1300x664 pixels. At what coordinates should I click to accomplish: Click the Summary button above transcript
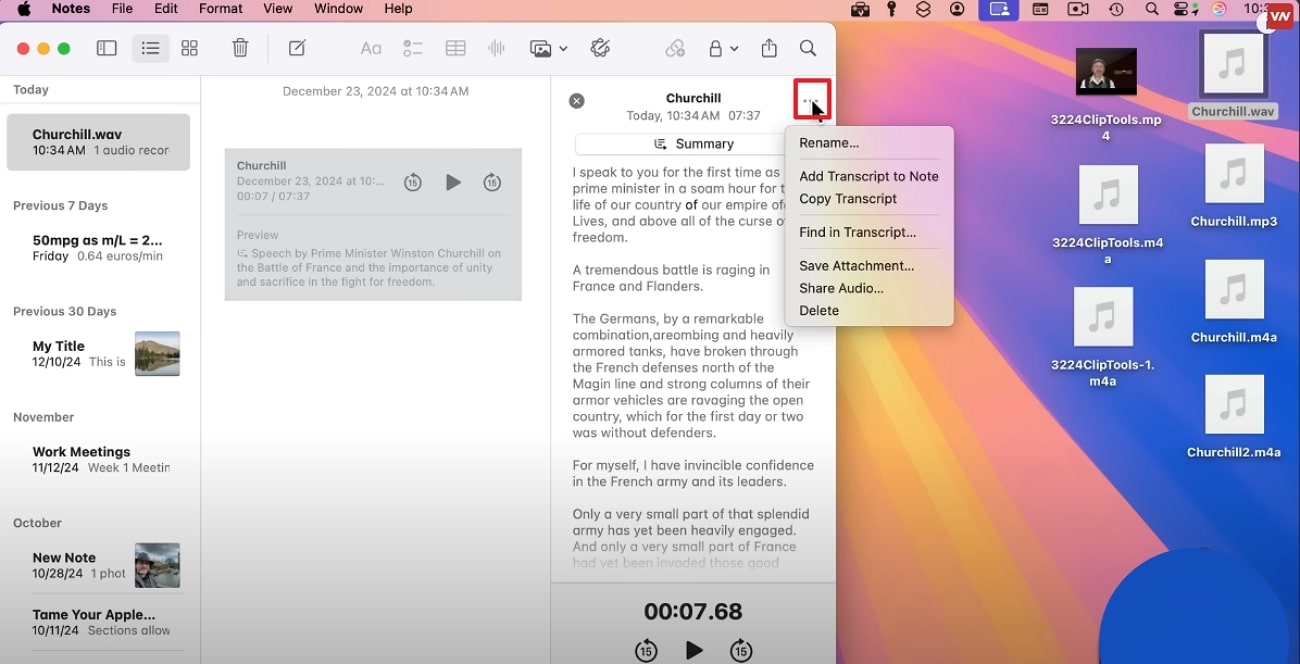tap(693, 144)
